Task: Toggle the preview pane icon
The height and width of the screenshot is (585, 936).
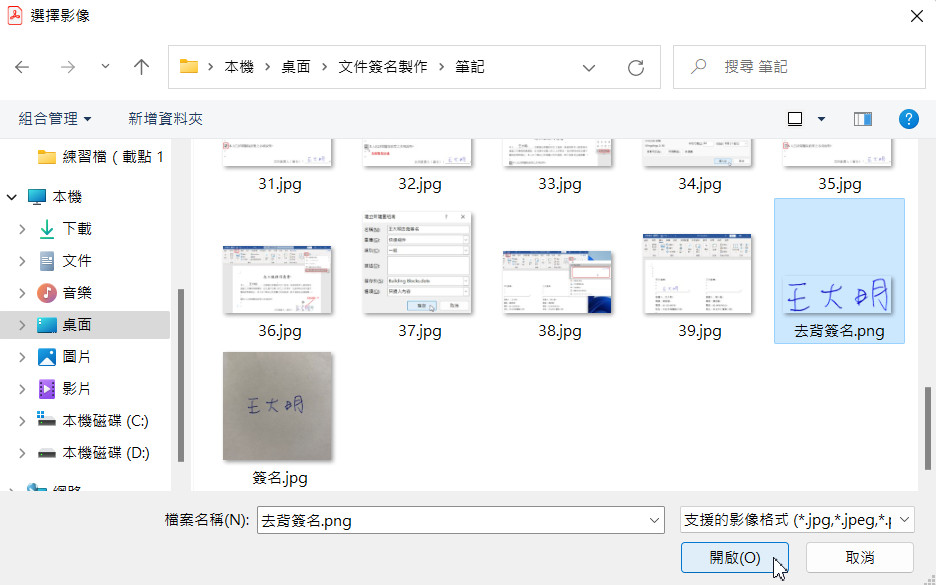Action: [x=862, y=119]
